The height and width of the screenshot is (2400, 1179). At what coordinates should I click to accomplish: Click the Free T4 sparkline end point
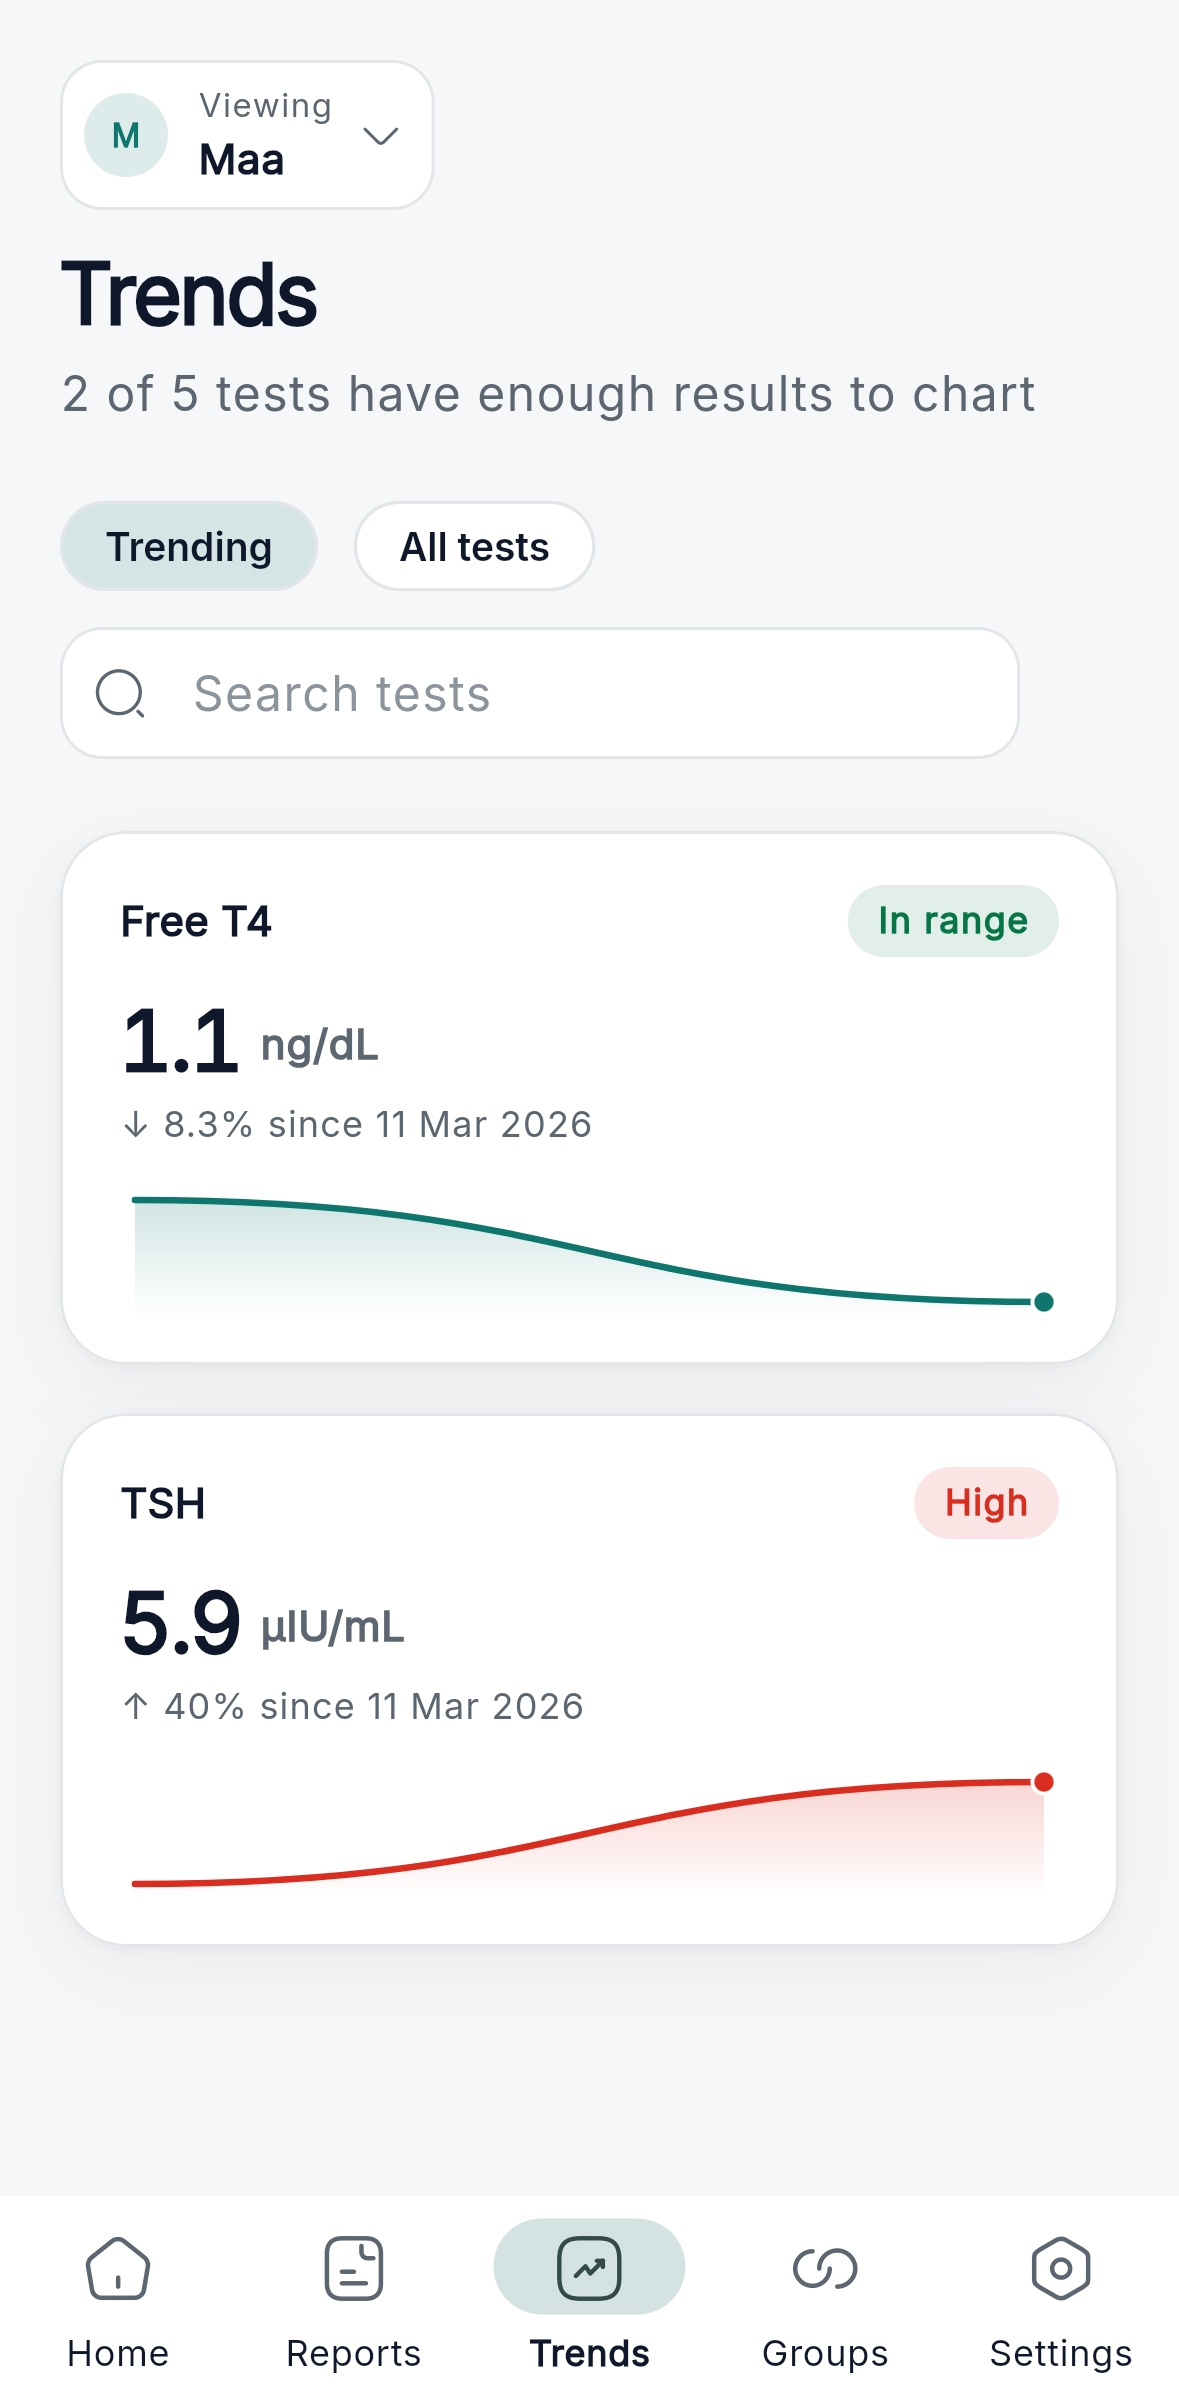pyautogui.click(x=1044, y=1301)
